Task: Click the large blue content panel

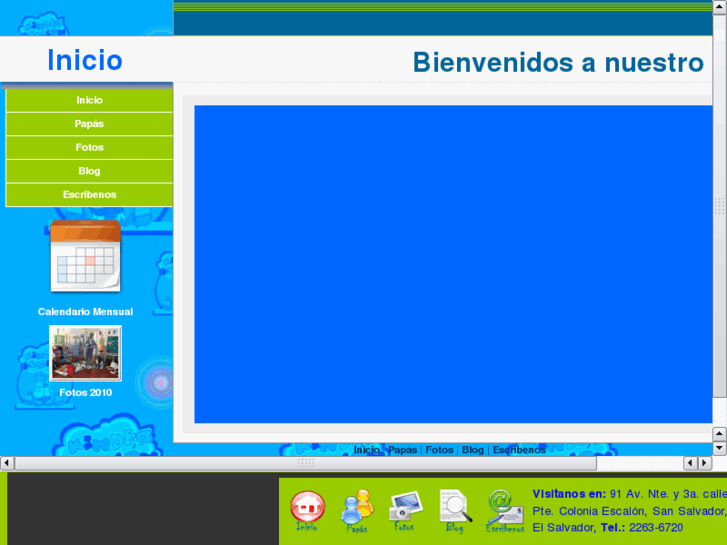Action: tap(453, 264)
